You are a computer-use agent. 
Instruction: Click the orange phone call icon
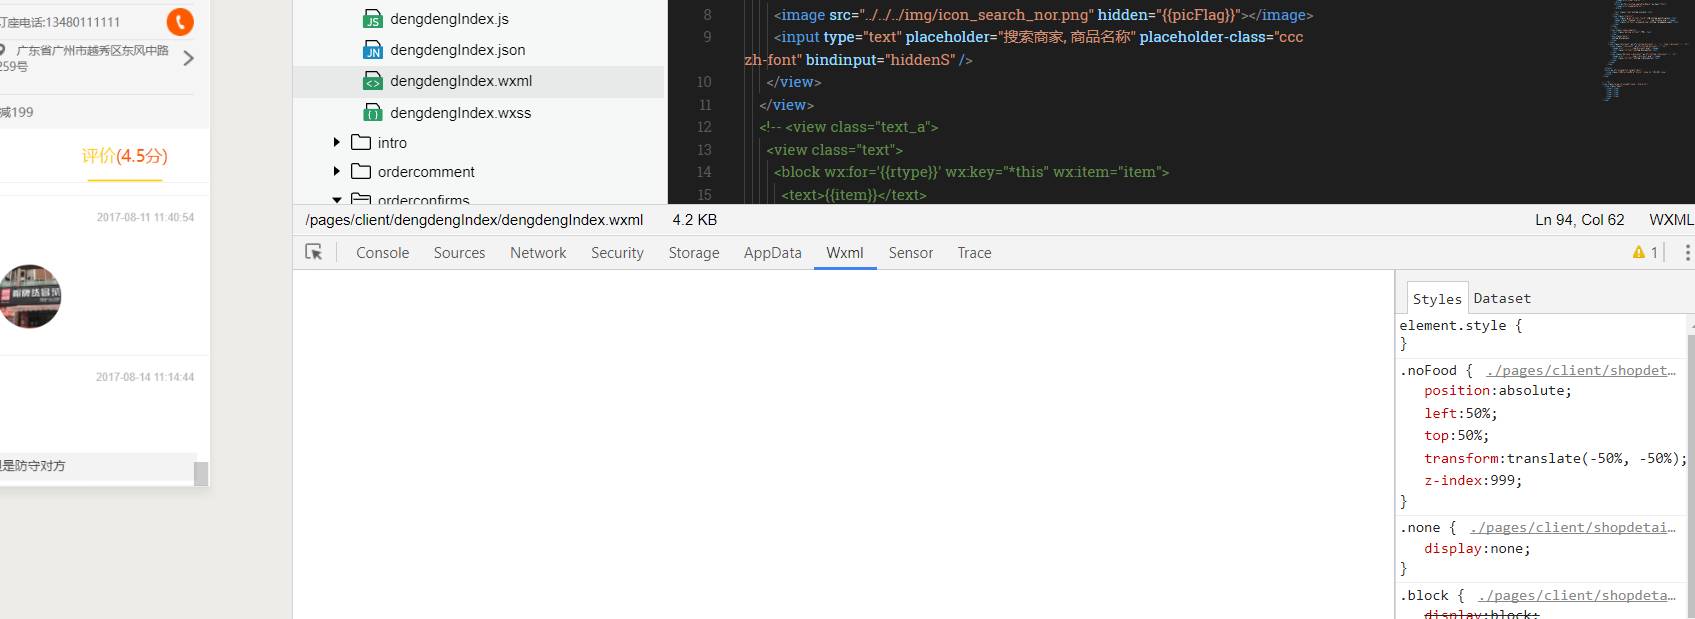(x=180, y=21)
